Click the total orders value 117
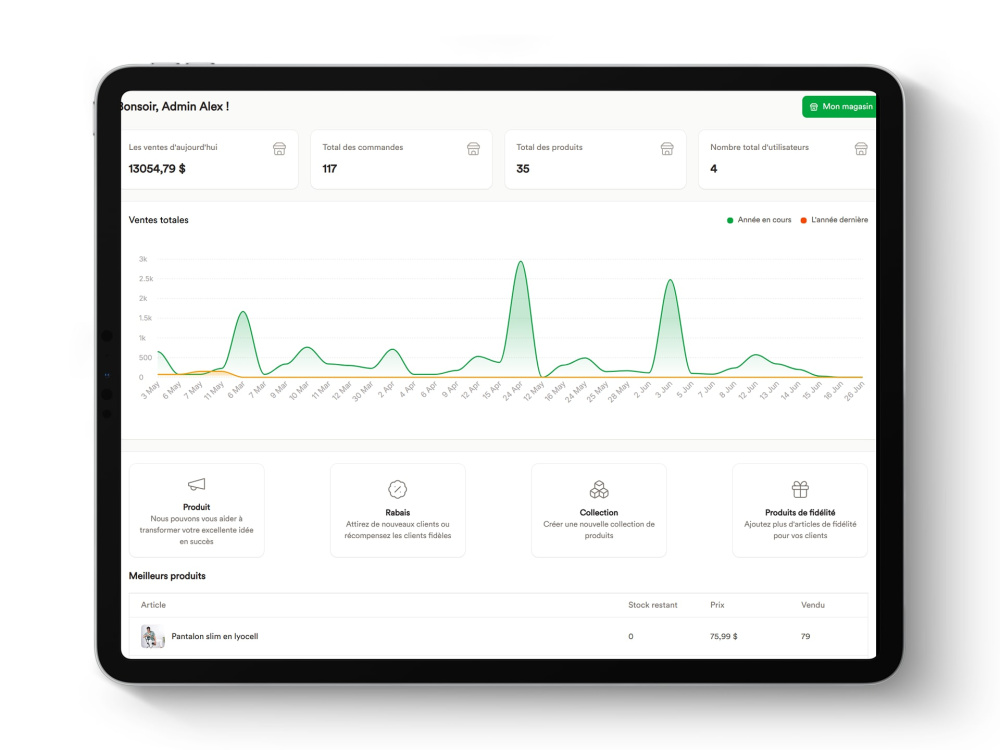The image size is (1000, 750). pos(329,169)
